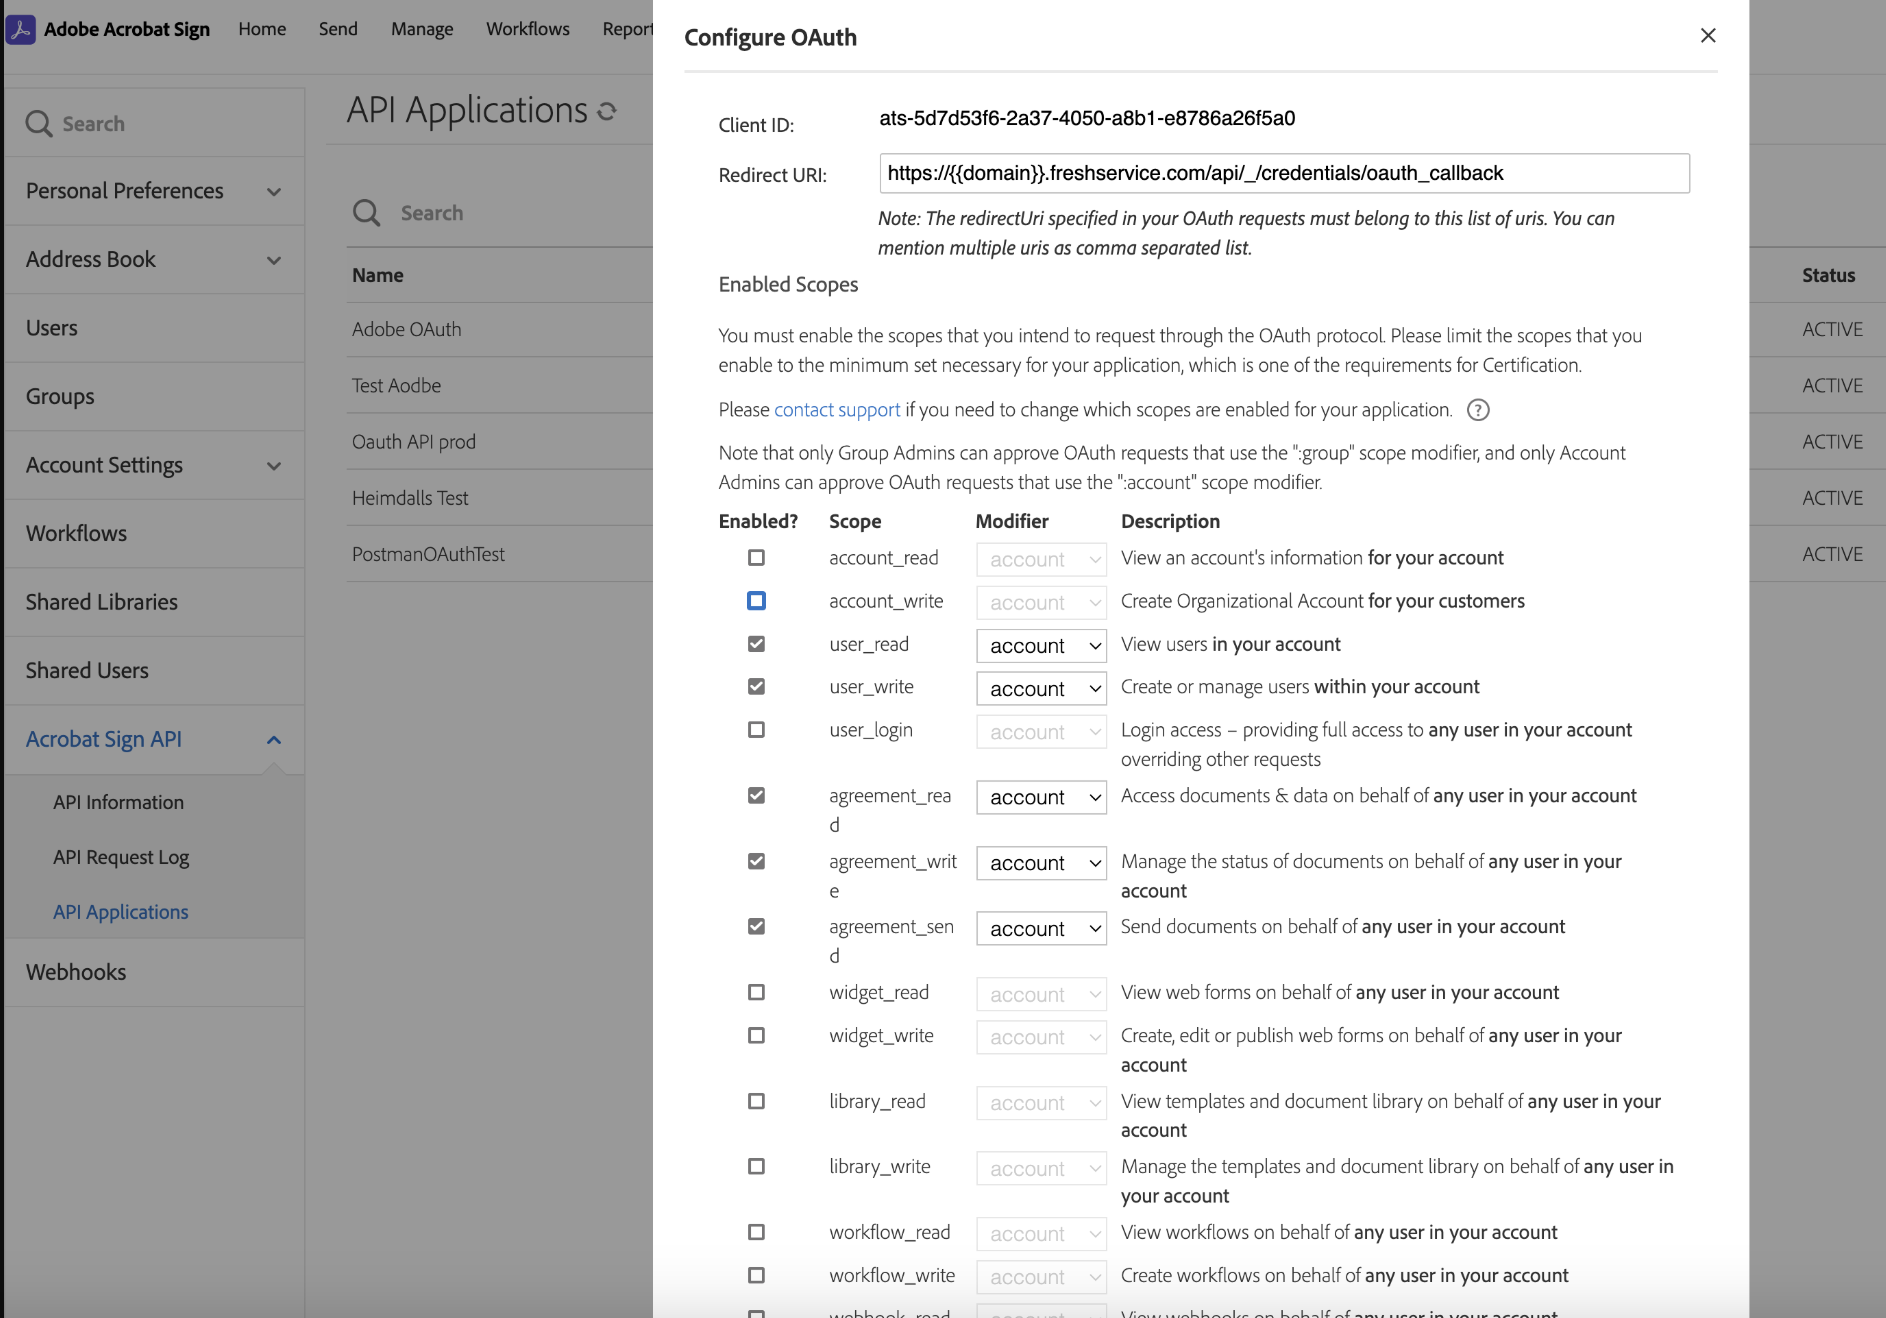Click the Status column header
The height and width of the screenshot is (1318, 1886).
pos(1828,275)
